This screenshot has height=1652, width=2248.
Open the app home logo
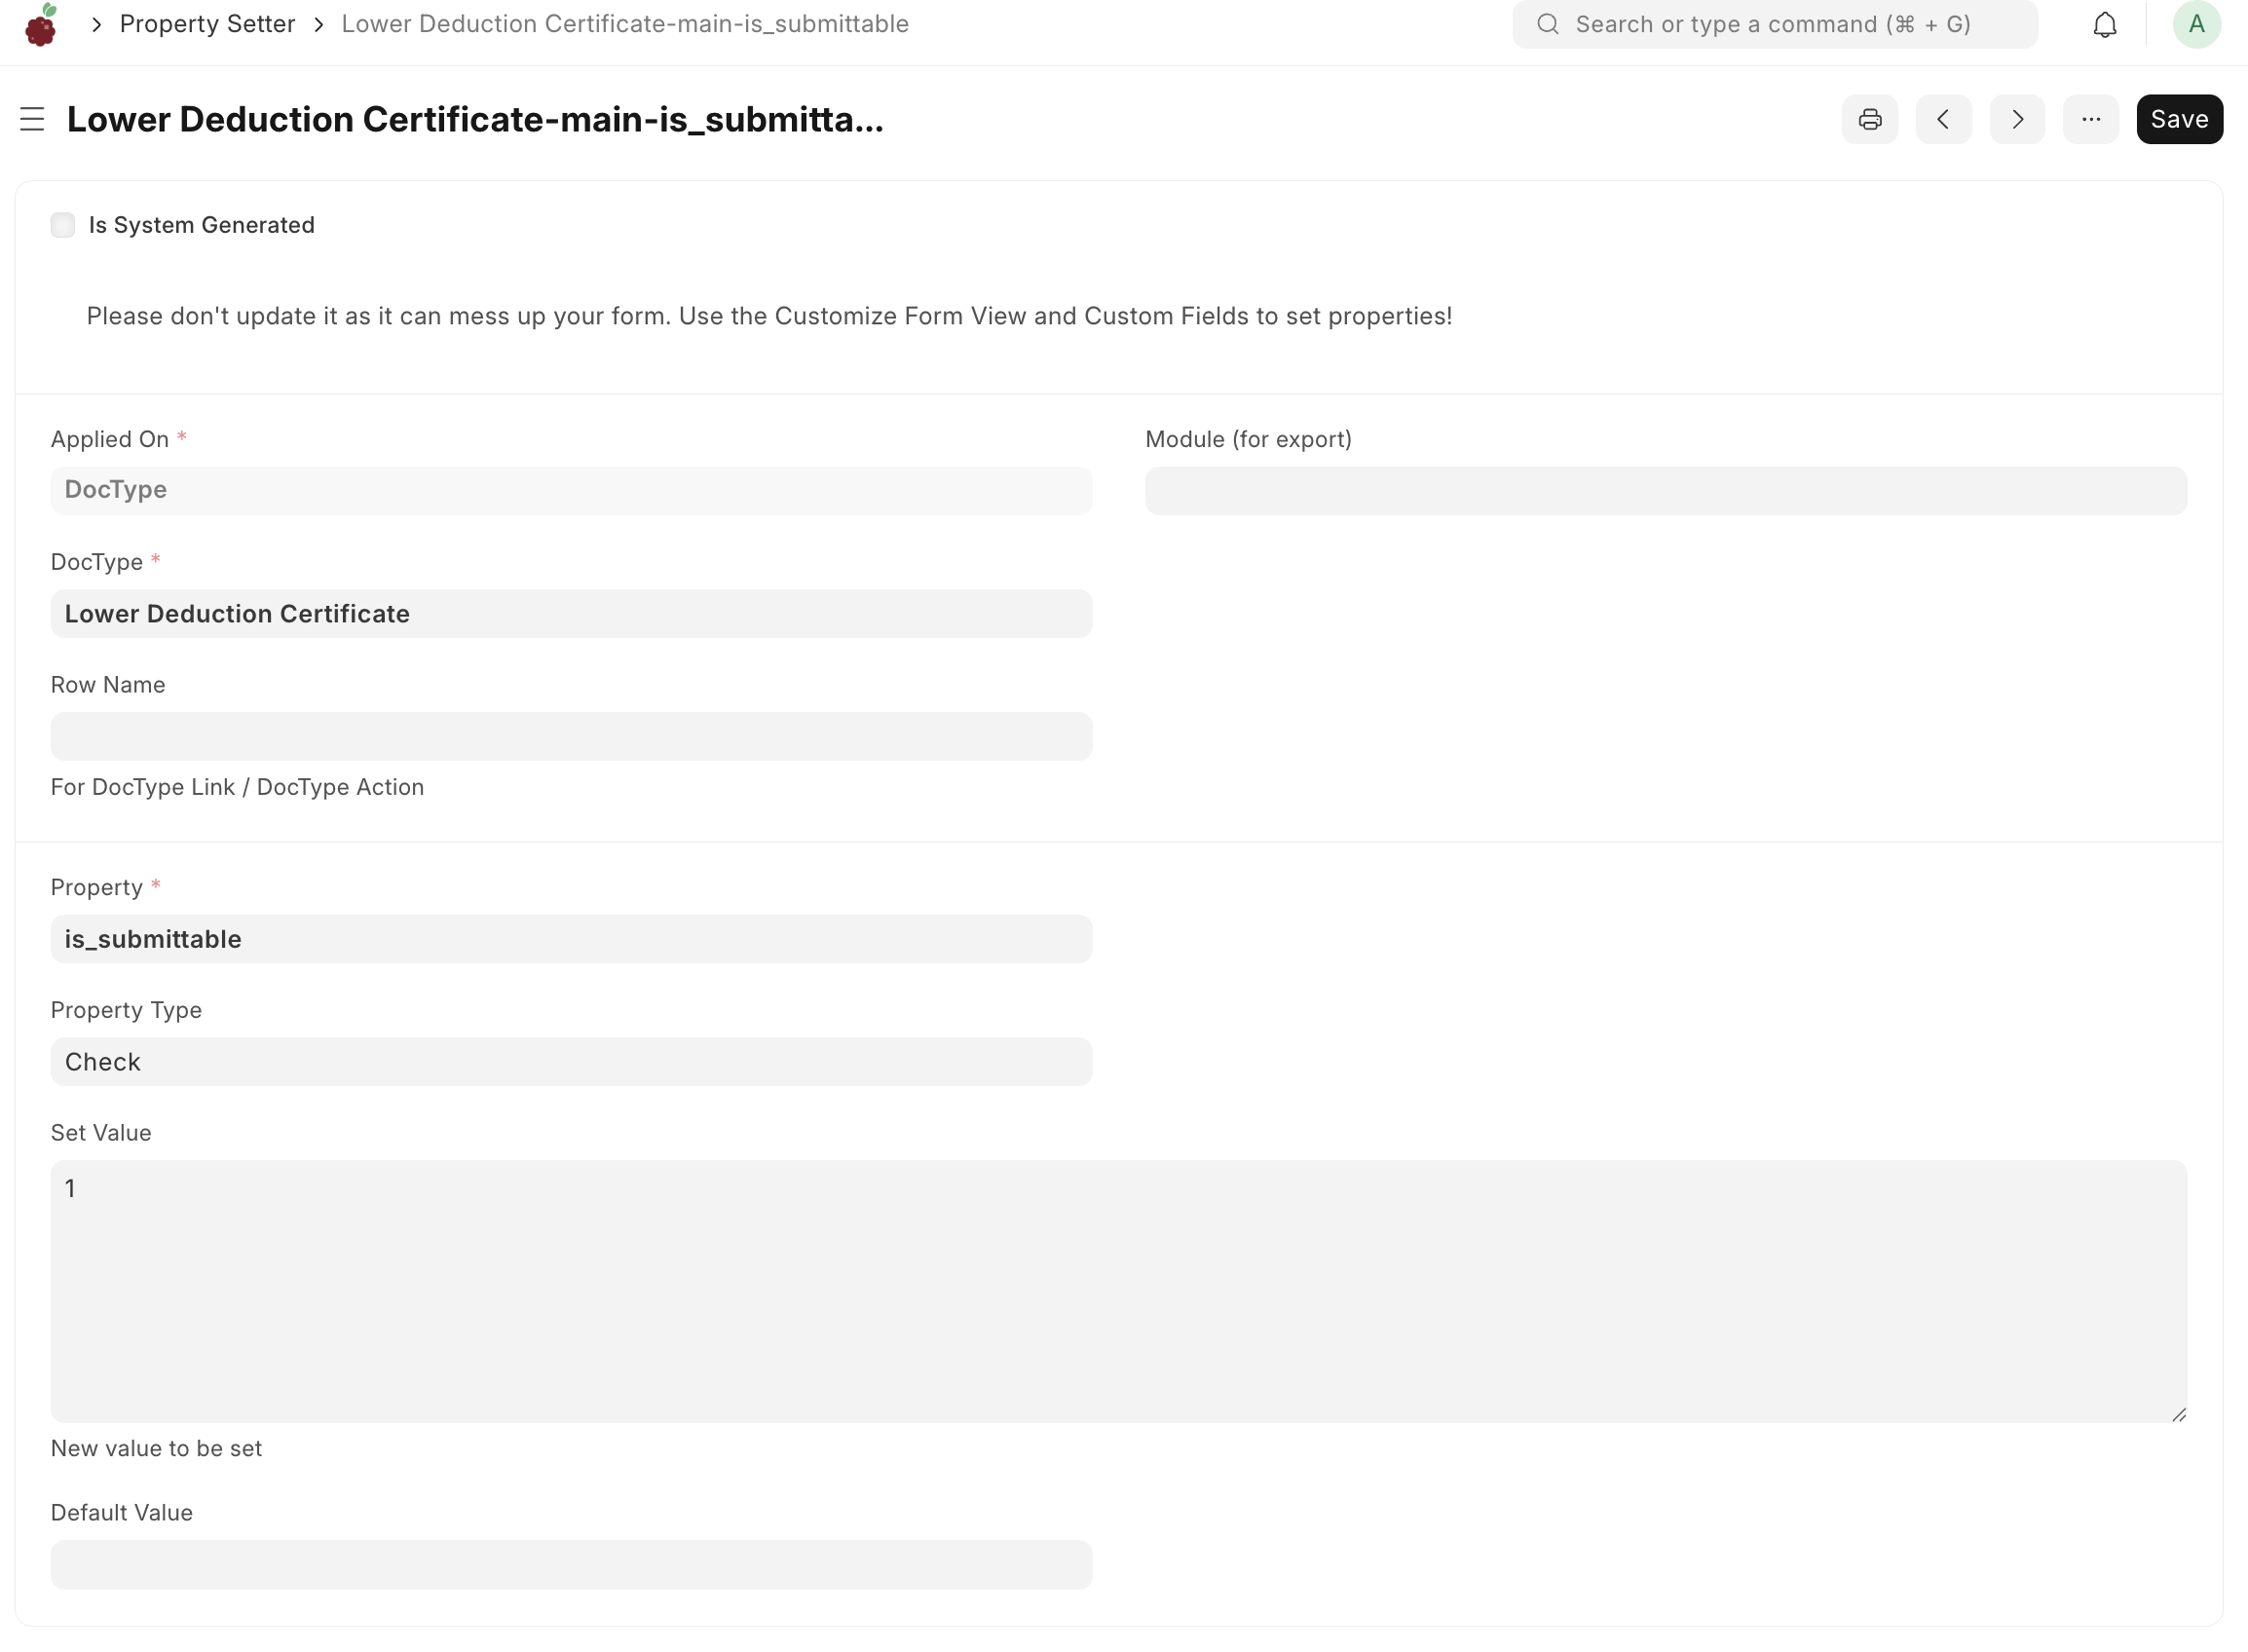click(41, 25)
